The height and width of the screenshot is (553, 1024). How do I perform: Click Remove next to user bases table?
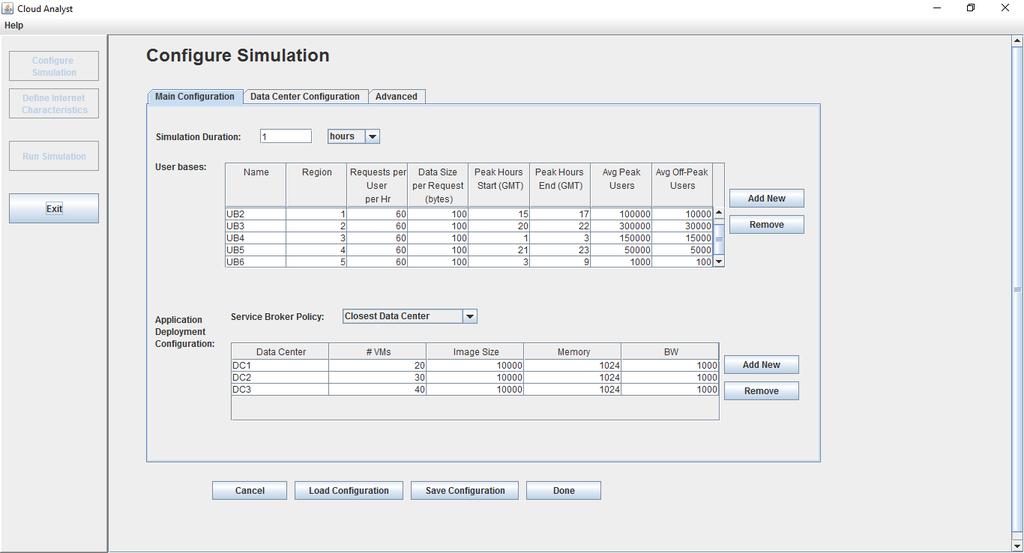767,225
